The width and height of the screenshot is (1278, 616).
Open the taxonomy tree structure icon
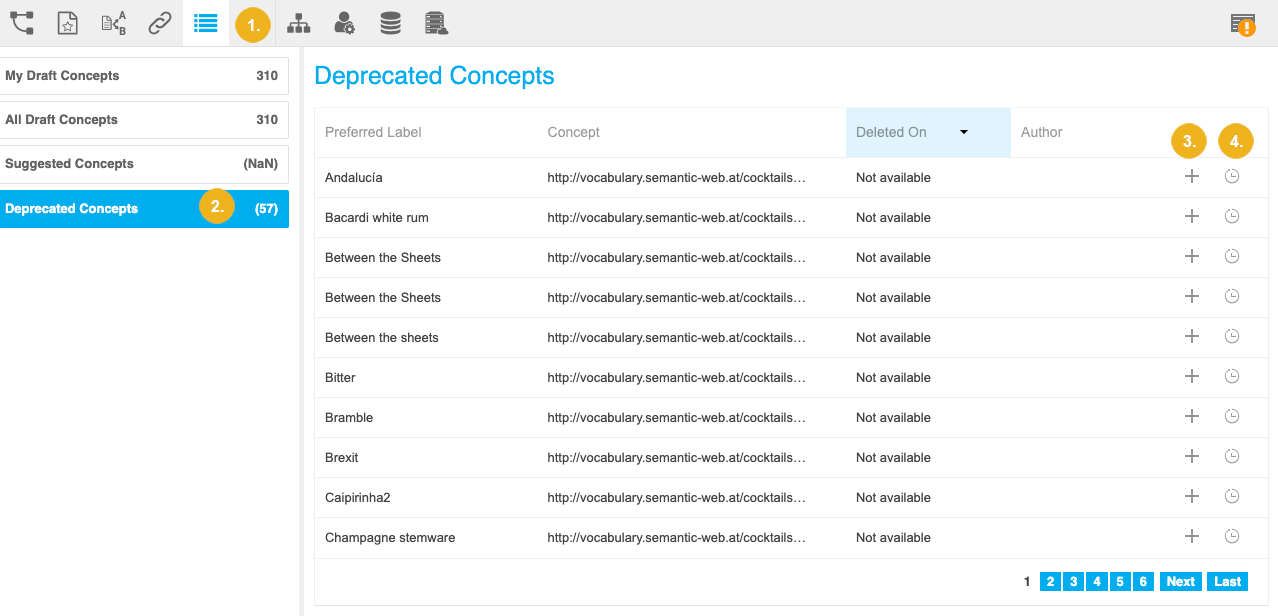click(x=298, y=23)
